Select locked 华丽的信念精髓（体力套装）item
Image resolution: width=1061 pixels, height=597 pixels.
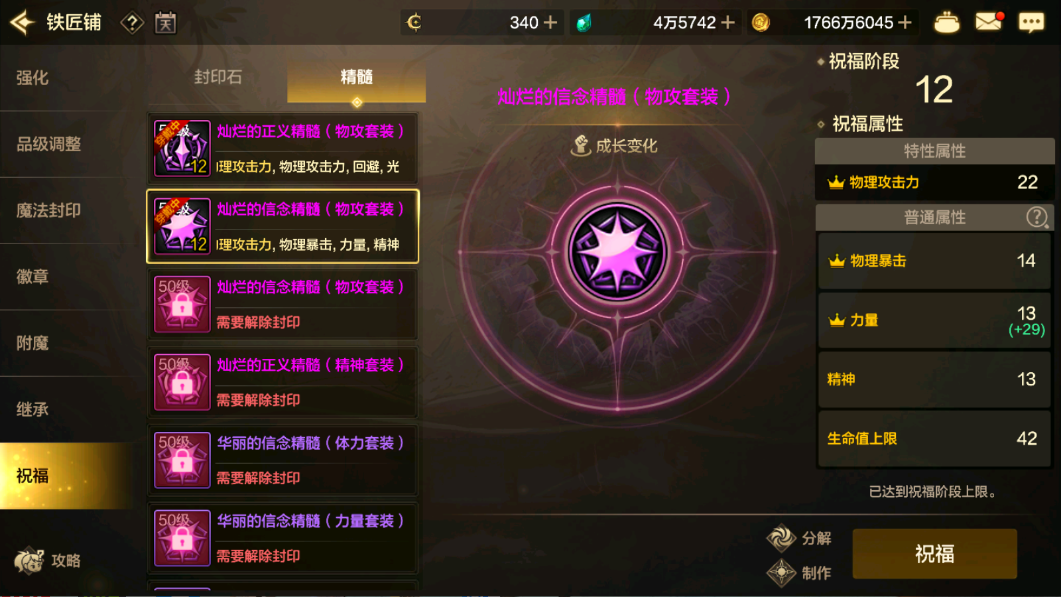[283, 460]
